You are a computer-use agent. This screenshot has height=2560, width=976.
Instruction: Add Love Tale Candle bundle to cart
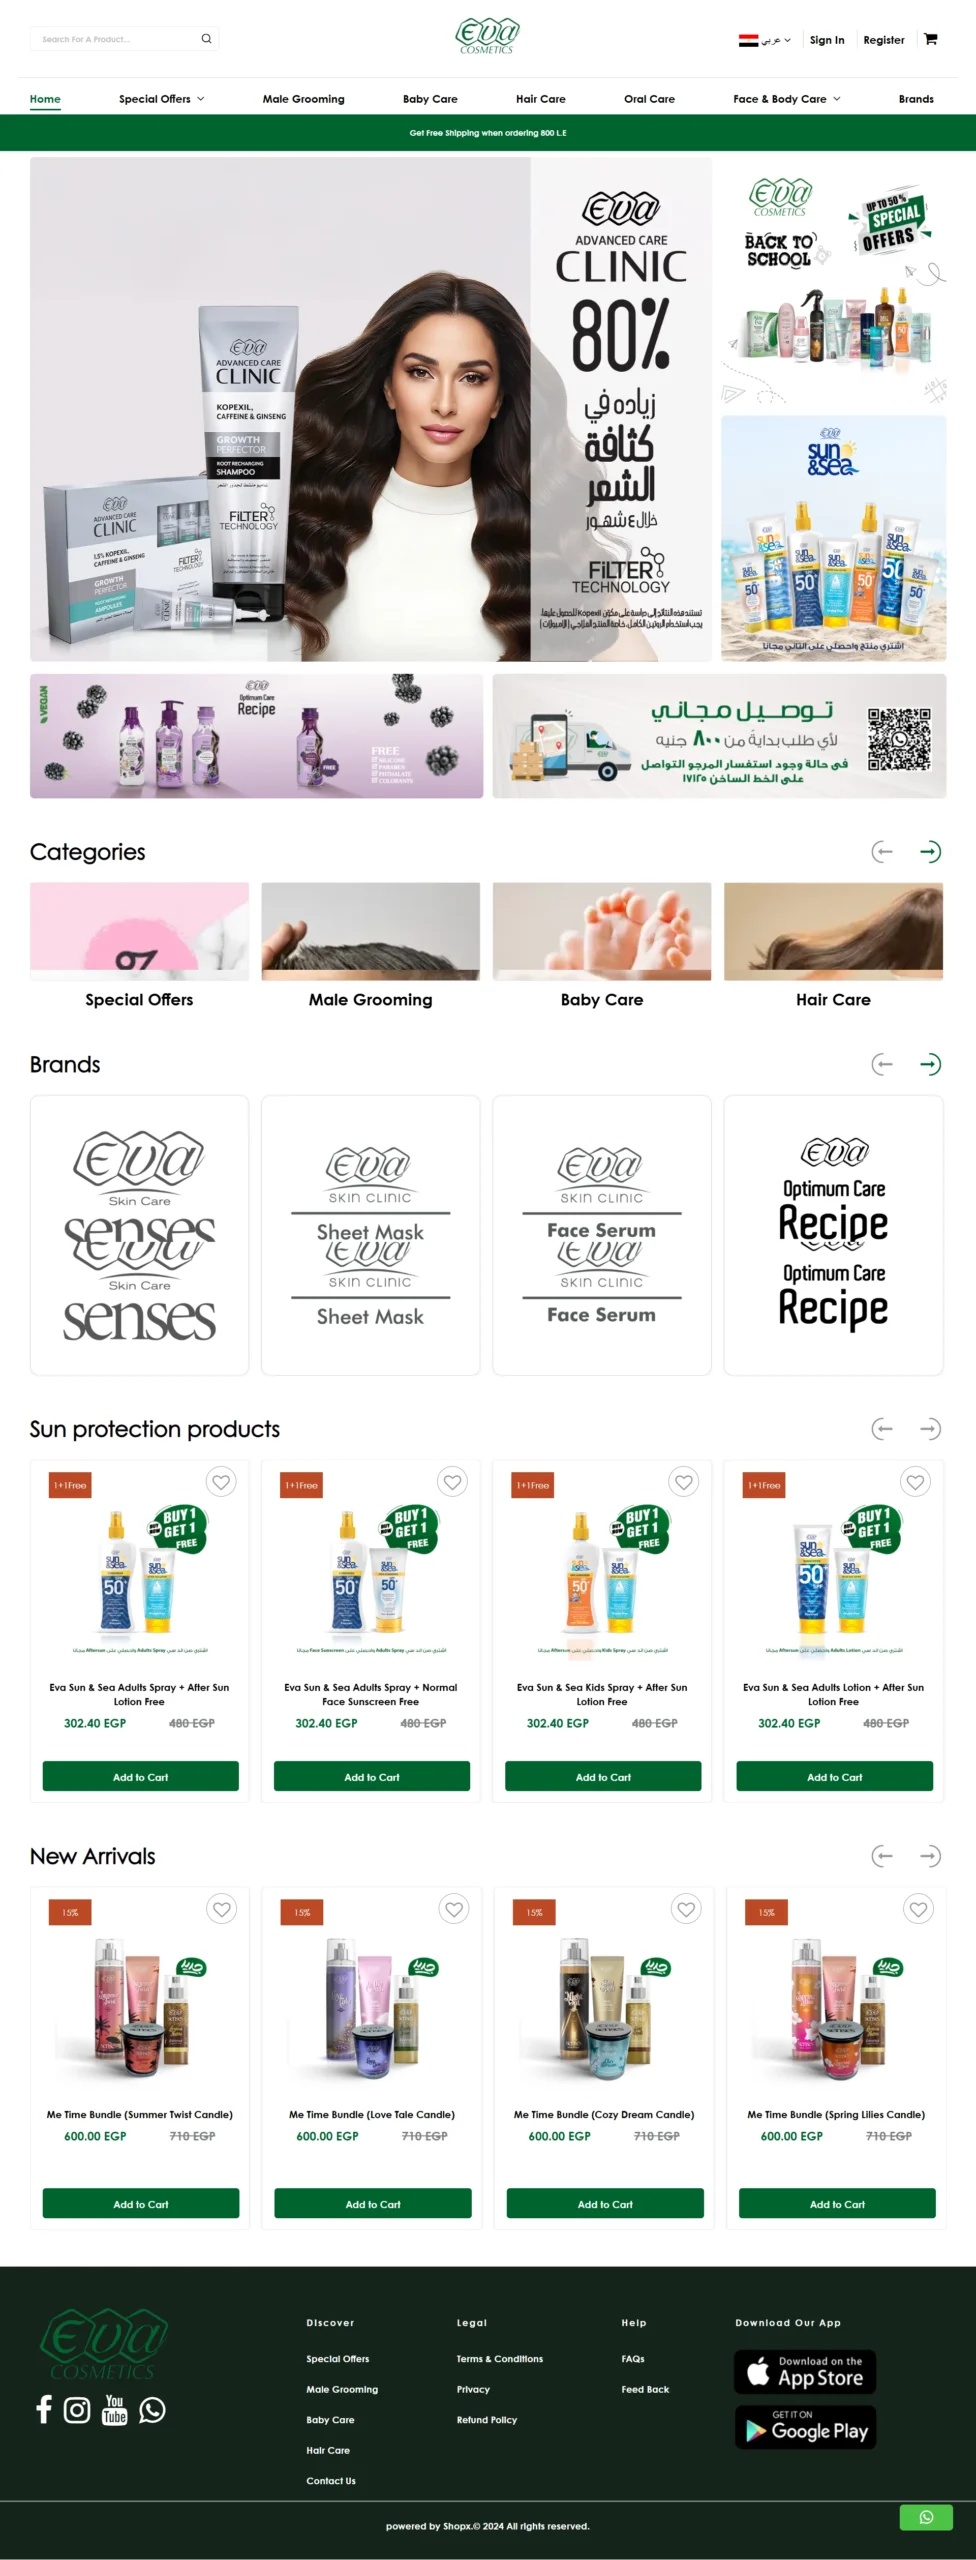pos(373,2204)
